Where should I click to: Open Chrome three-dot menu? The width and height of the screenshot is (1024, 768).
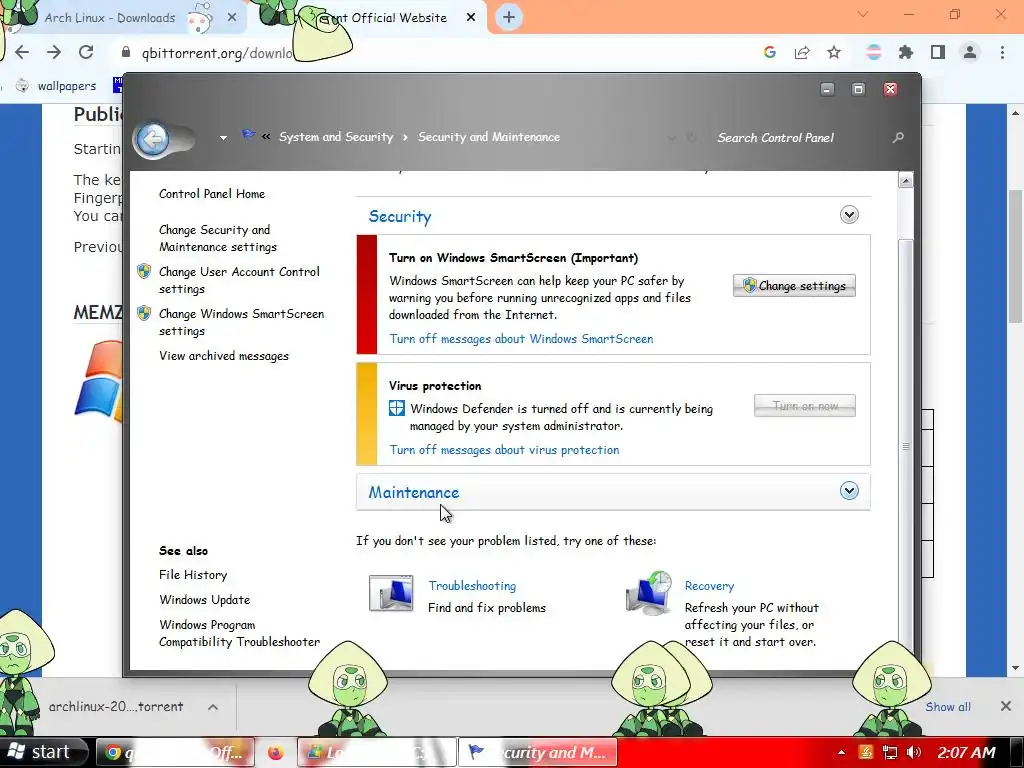[1002, 52]
